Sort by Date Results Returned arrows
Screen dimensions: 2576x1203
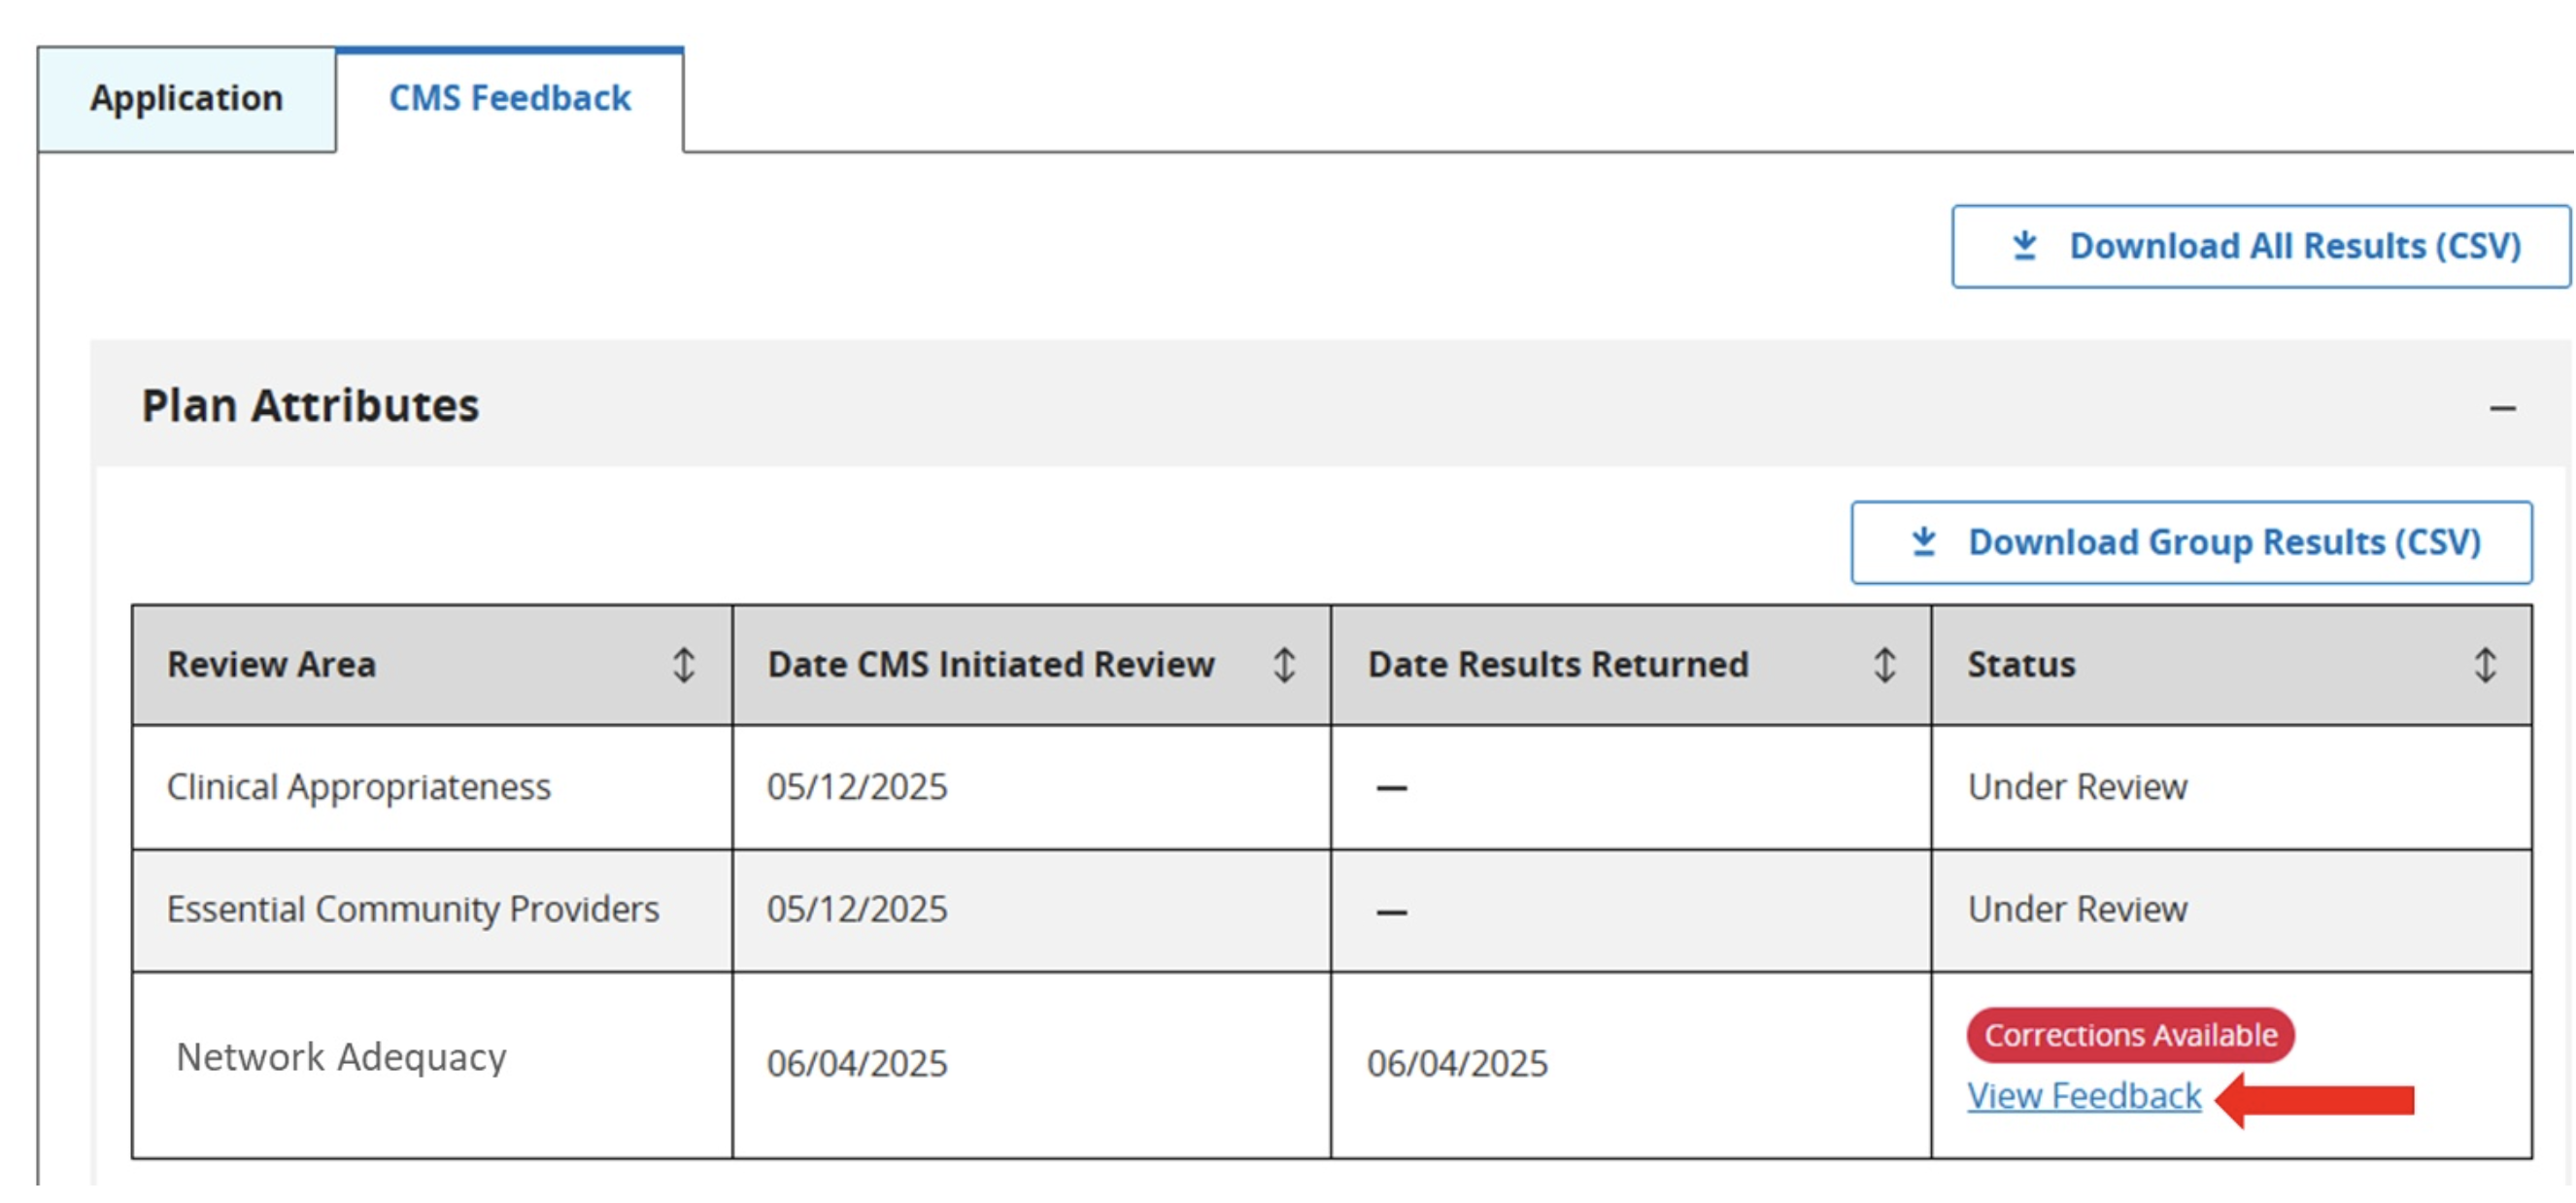[x=1884, y=665]
